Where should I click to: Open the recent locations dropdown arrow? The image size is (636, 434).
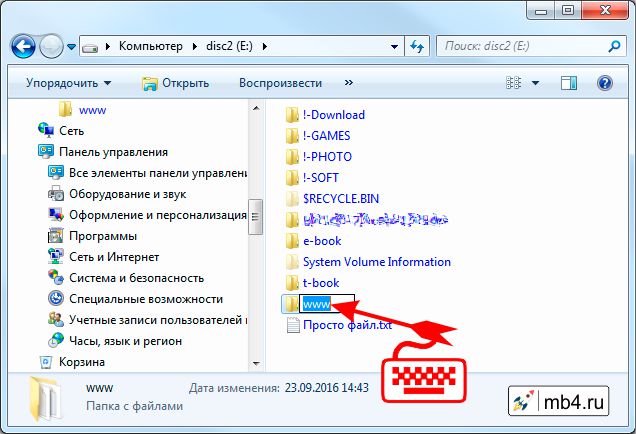[71, 47]
